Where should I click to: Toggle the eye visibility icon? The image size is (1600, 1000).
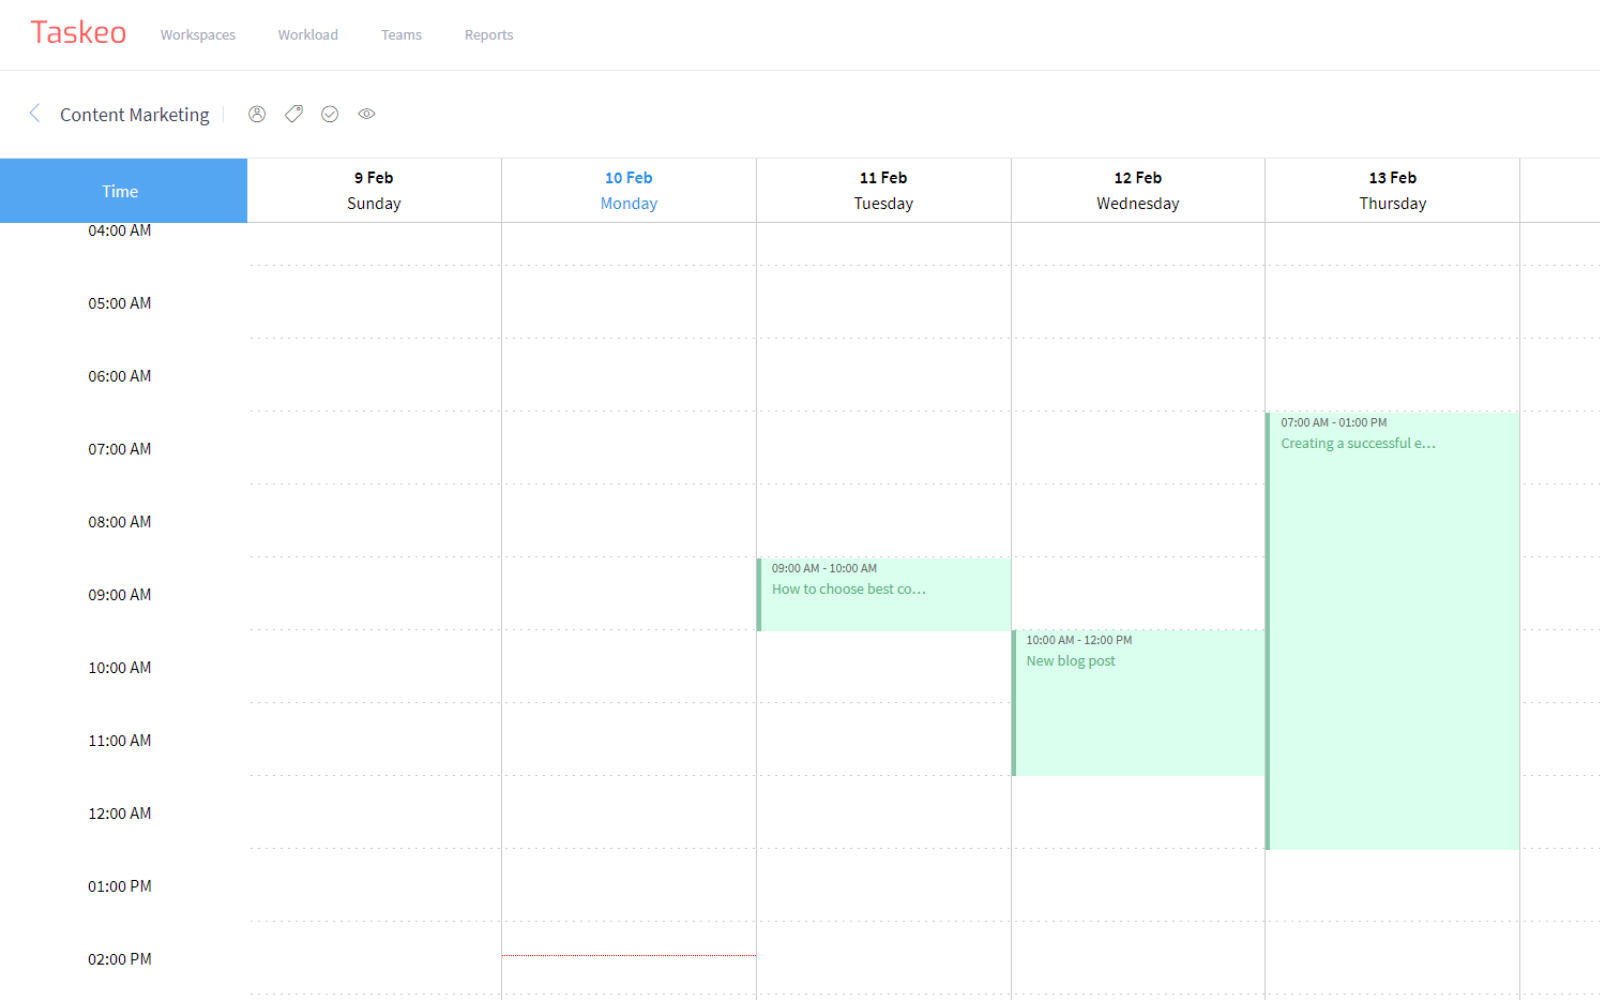pyautogui.click(x=366, y=114)
